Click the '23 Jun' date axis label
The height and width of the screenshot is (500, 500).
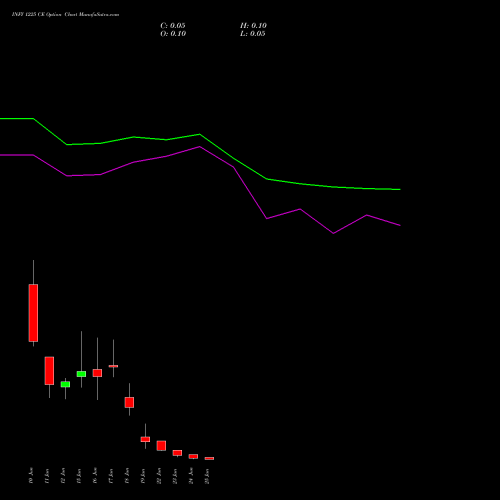pos(175,476)
